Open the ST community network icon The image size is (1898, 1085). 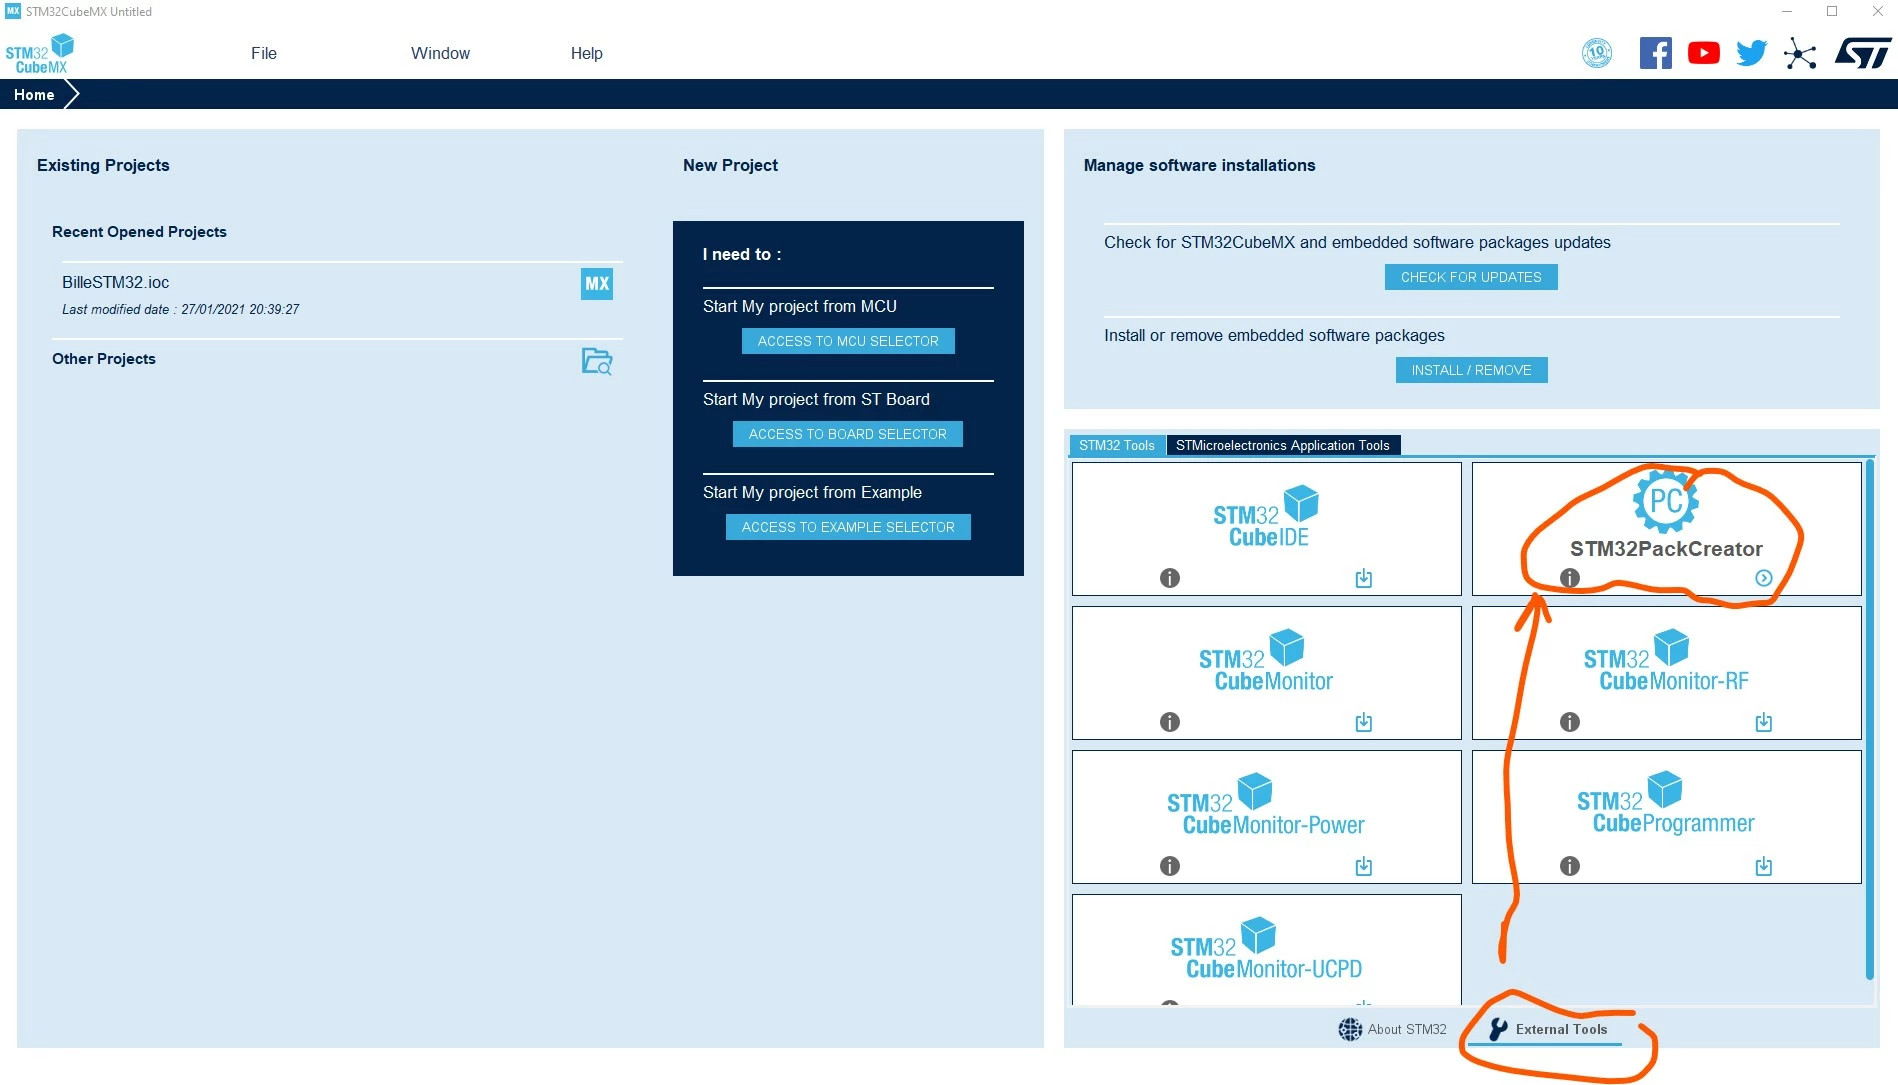point(1800,53)
